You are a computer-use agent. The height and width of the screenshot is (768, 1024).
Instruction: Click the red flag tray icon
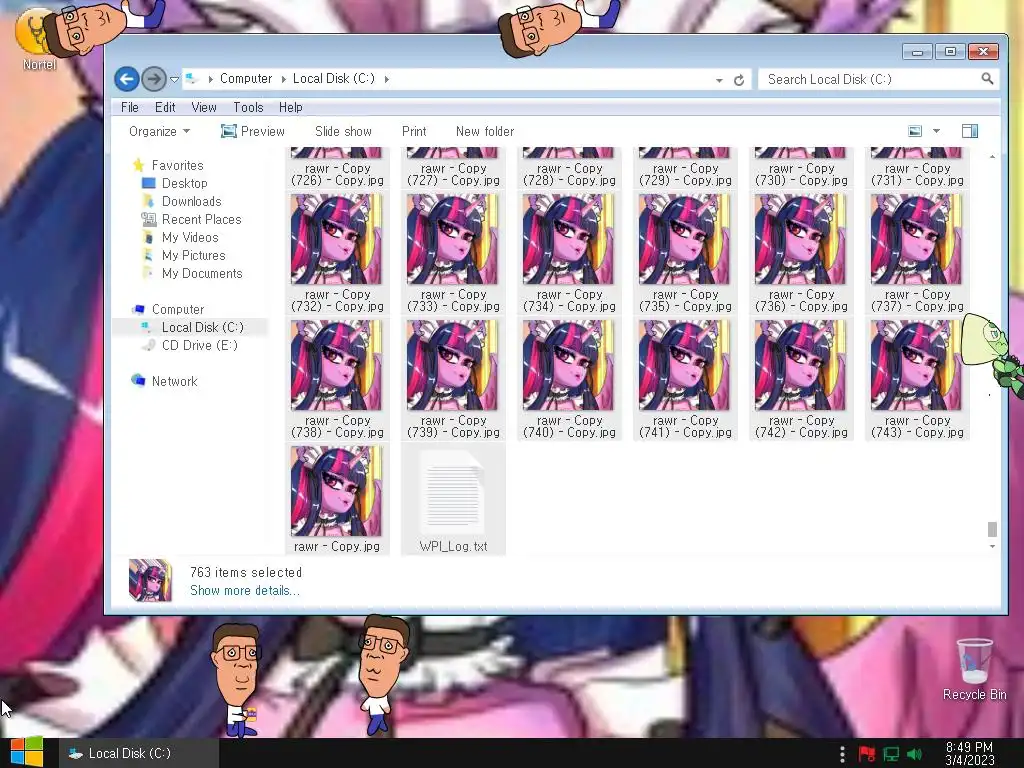(x=867, y=754)
